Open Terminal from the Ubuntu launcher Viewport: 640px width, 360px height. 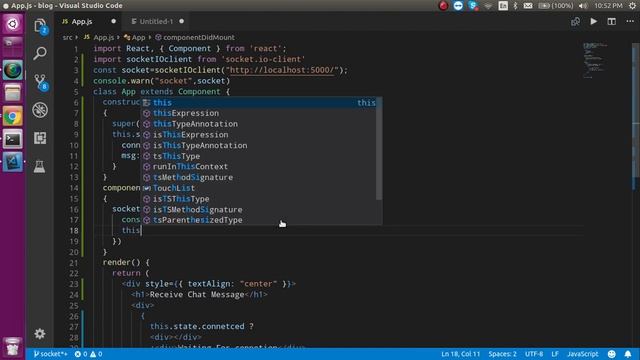[13, 140]
